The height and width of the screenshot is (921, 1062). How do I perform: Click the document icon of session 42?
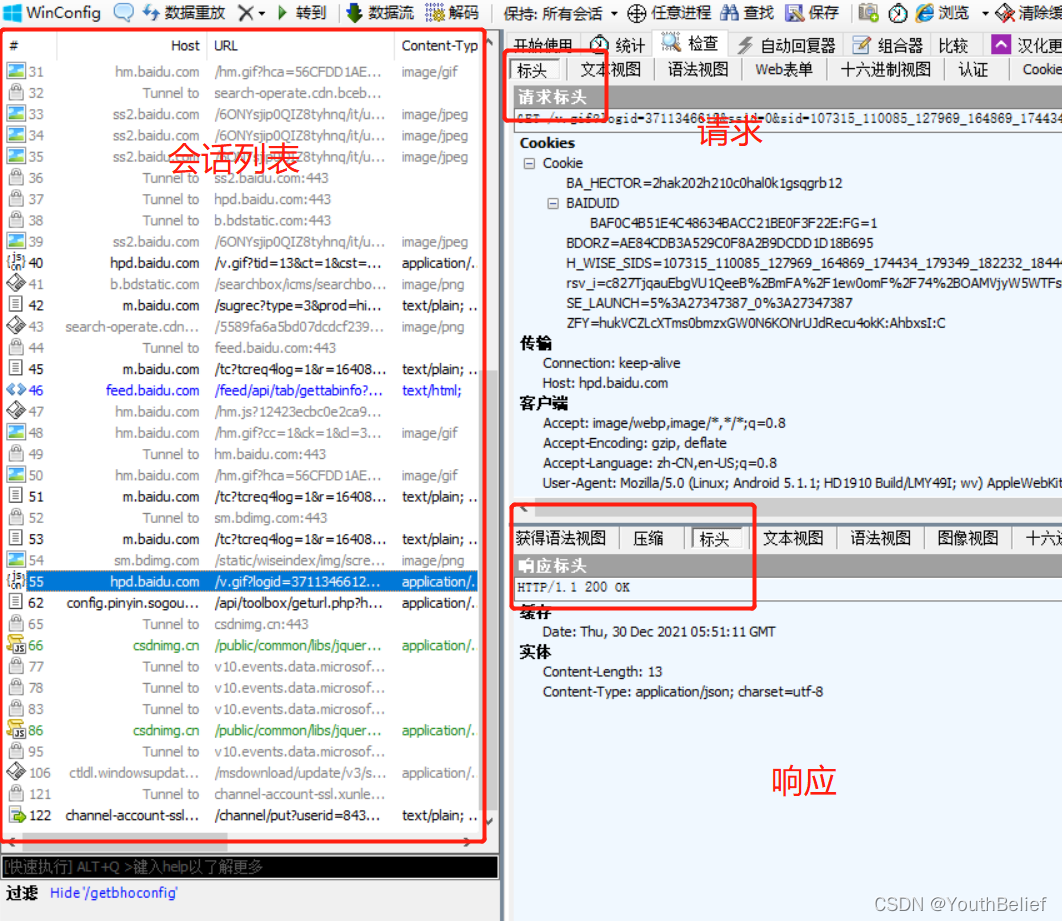(16, 305)
